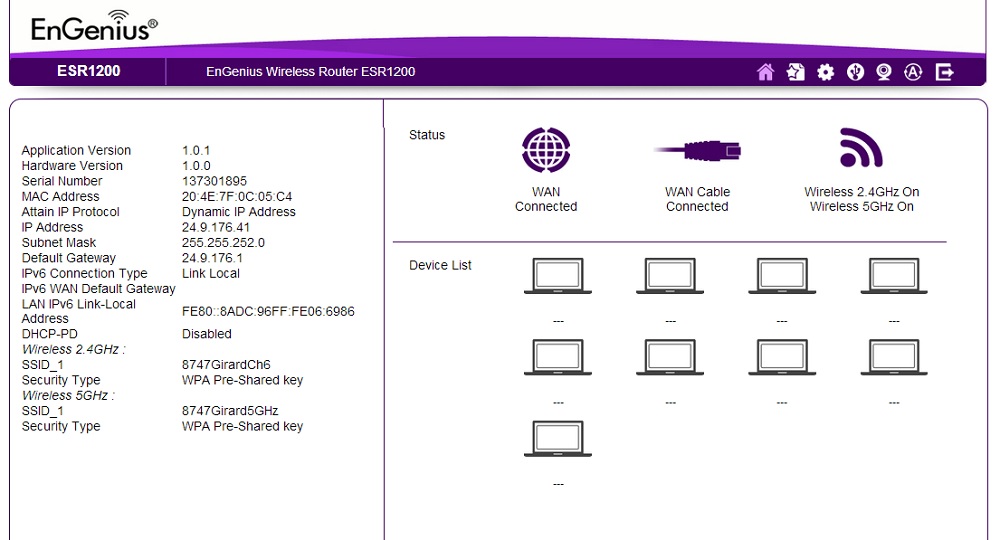Click the IP address value 24.9.176.41

216,227
